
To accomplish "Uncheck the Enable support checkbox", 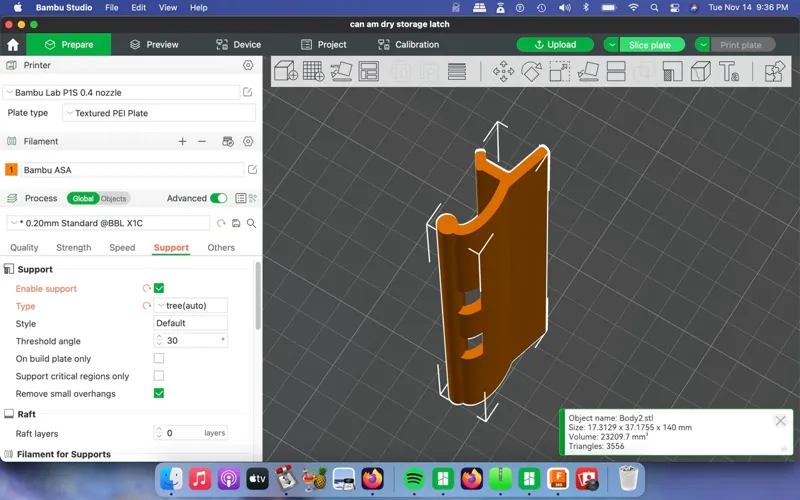I will tap(159, 288).
